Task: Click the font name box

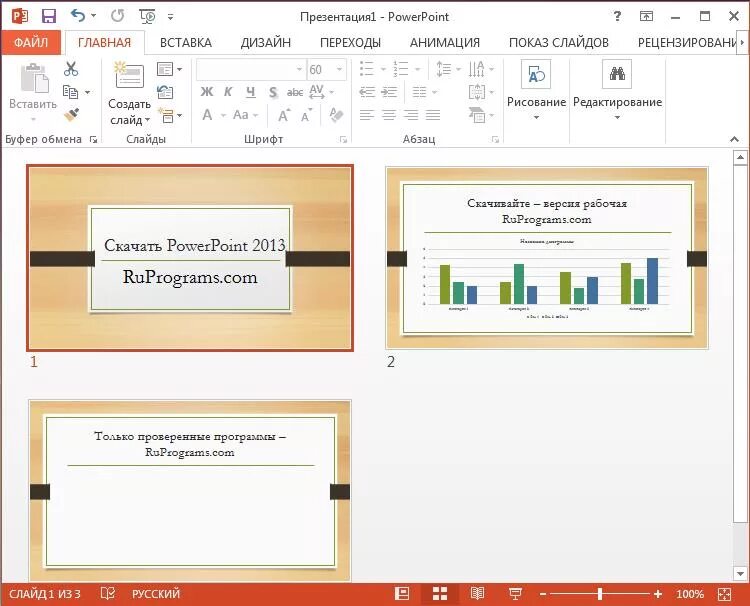Action: 251,70
